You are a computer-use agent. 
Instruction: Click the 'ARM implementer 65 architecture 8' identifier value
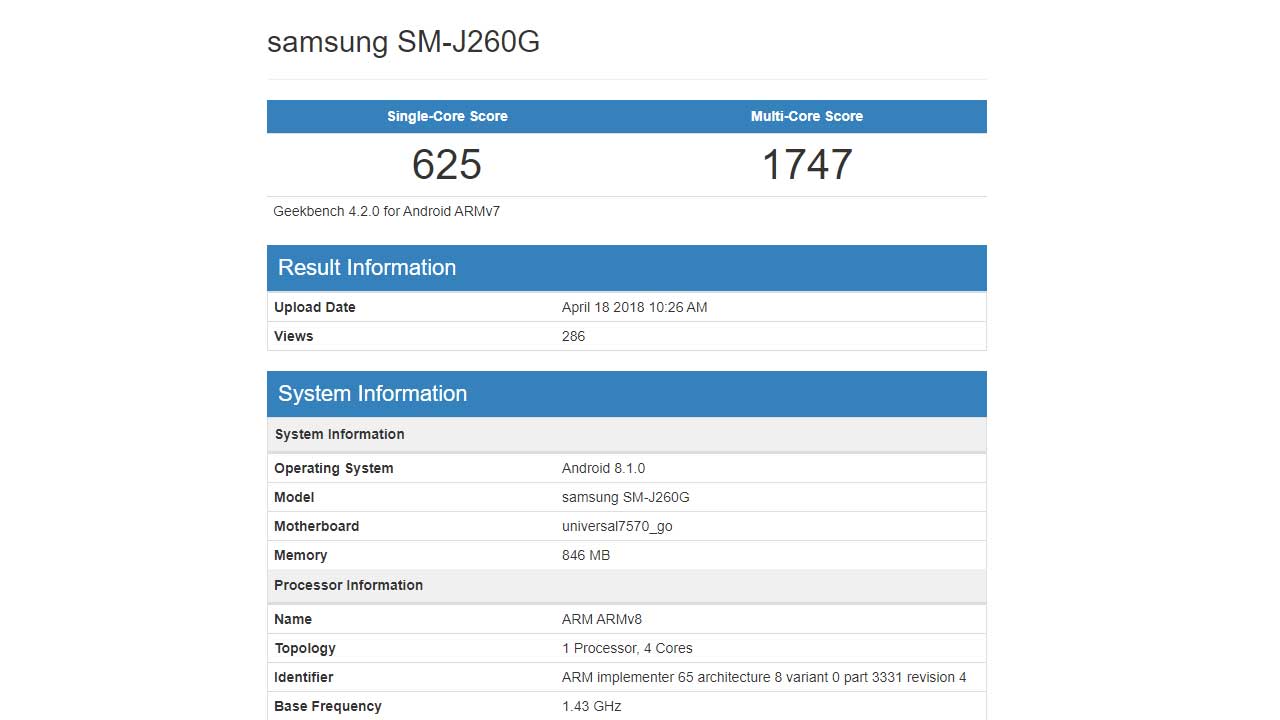[764, 677]
